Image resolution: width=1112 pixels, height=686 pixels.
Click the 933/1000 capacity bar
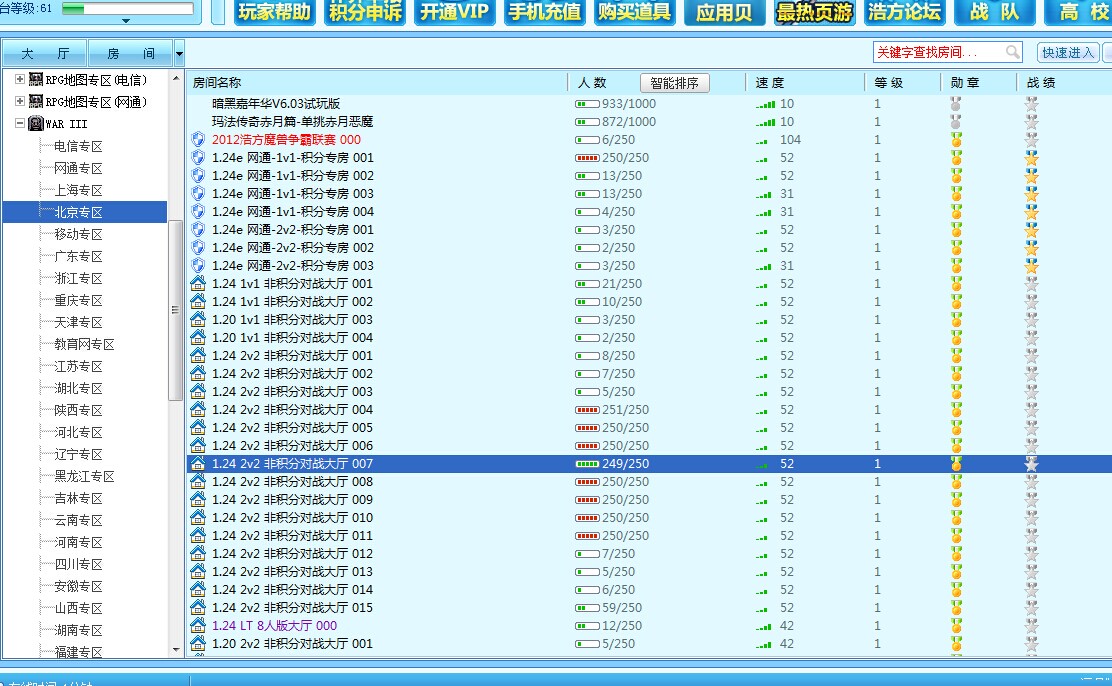coord(586,104)
